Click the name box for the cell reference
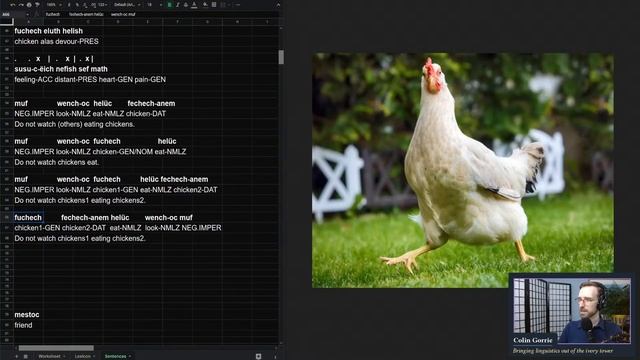Image resolution: width=640 pixels, height=360 pixels. click(x=12, y=14)
